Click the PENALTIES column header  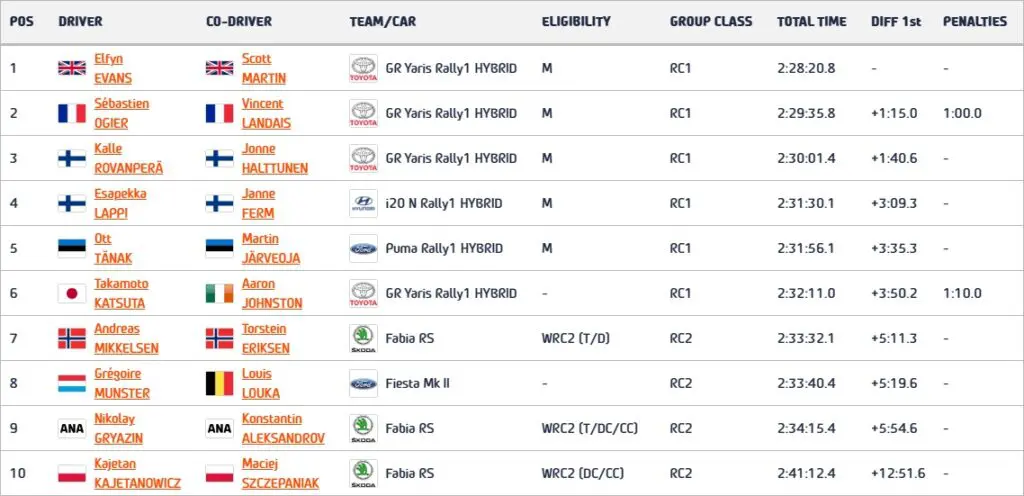[975, 22]
